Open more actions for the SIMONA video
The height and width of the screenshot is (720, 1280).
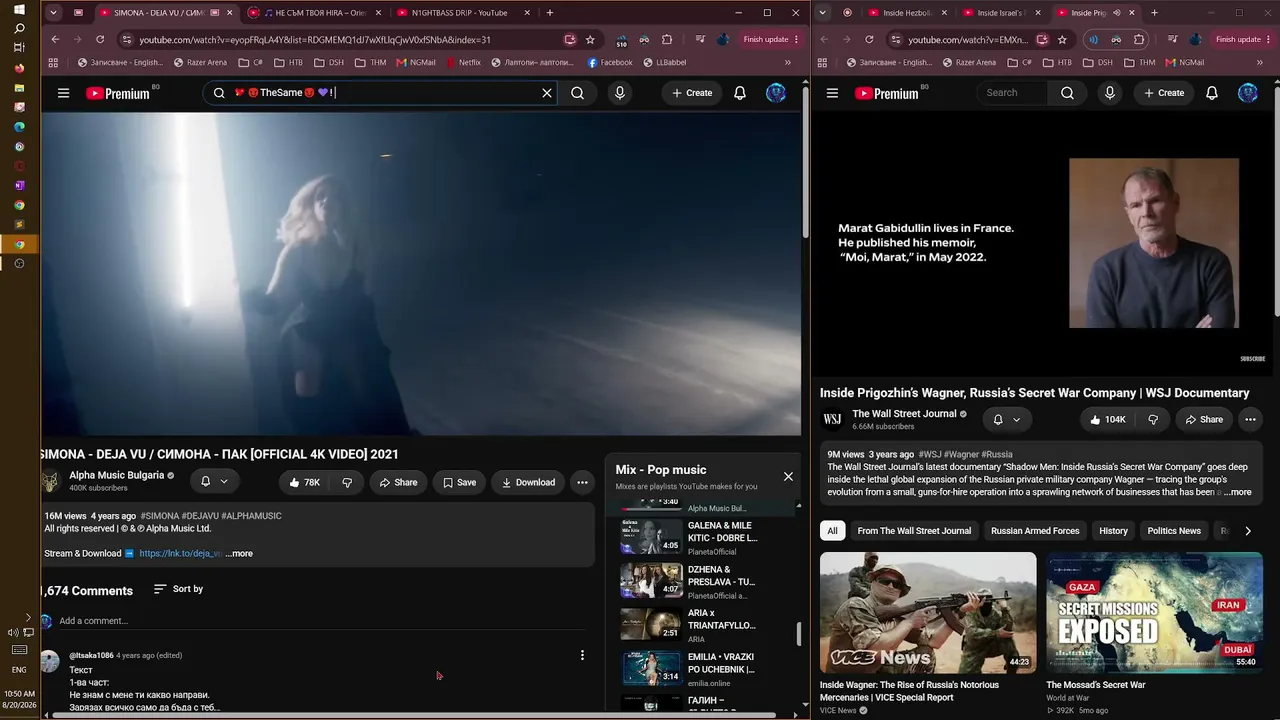[x=582, y=482]
